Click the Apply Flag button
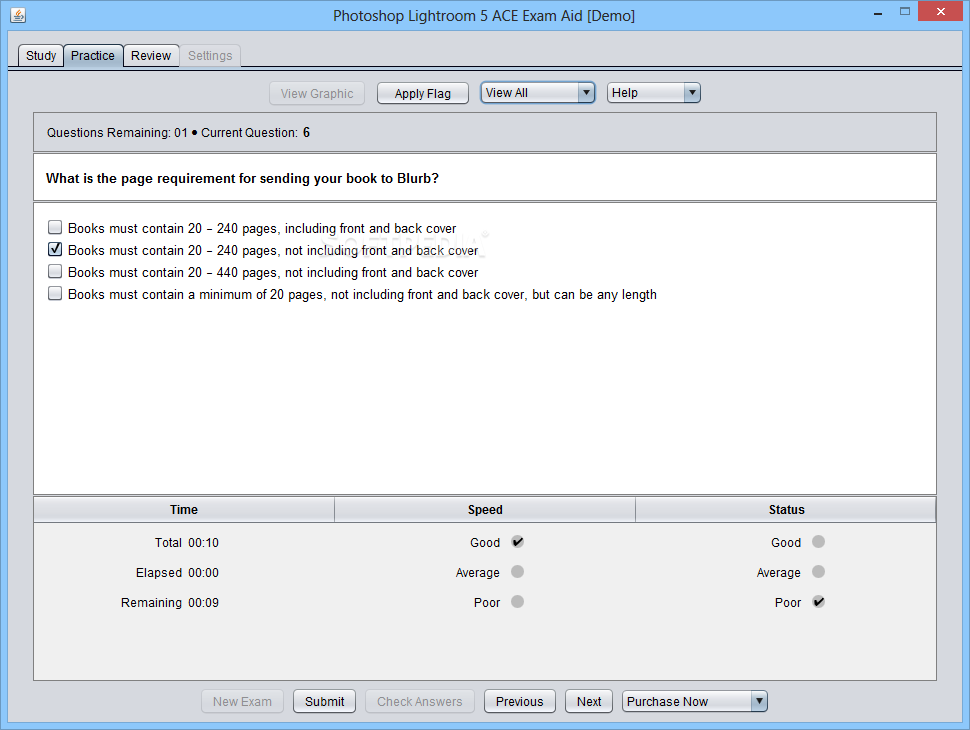970x730 pixels. point(423,93)
